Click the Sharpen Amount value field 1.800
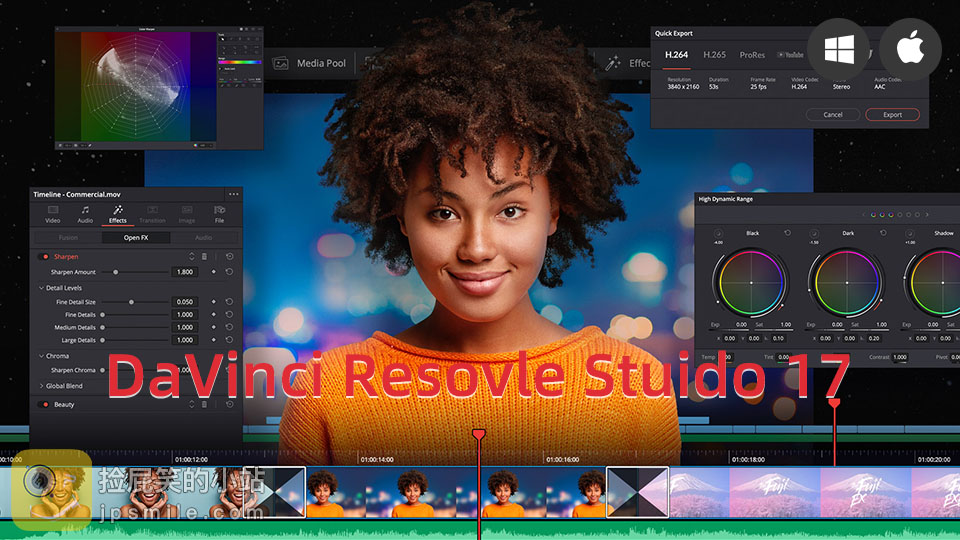960x540 pixels. pyautogui.click(x=184, y=272)
